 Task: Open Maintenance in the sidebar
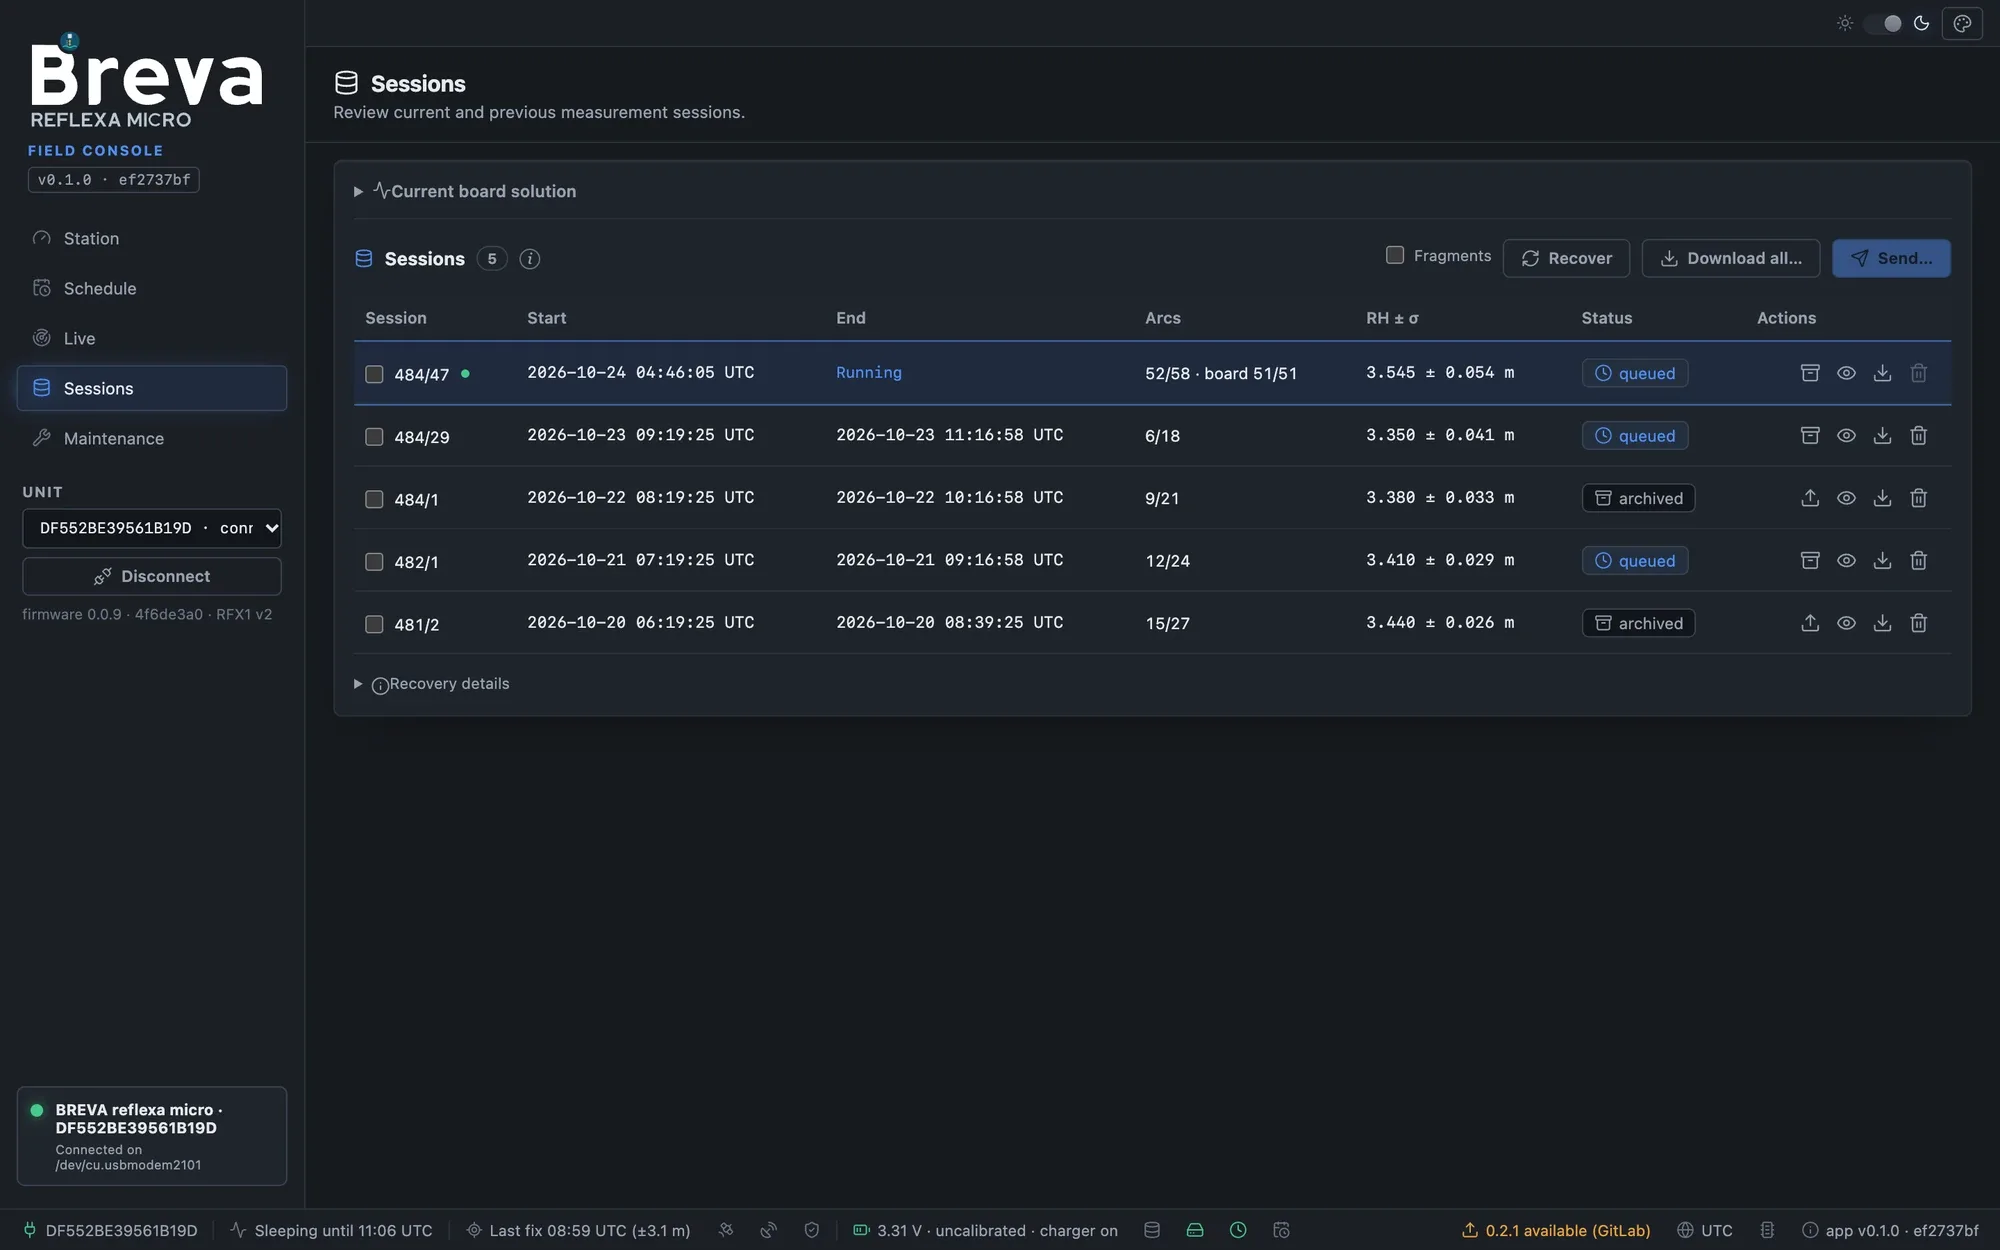[152, 438]
